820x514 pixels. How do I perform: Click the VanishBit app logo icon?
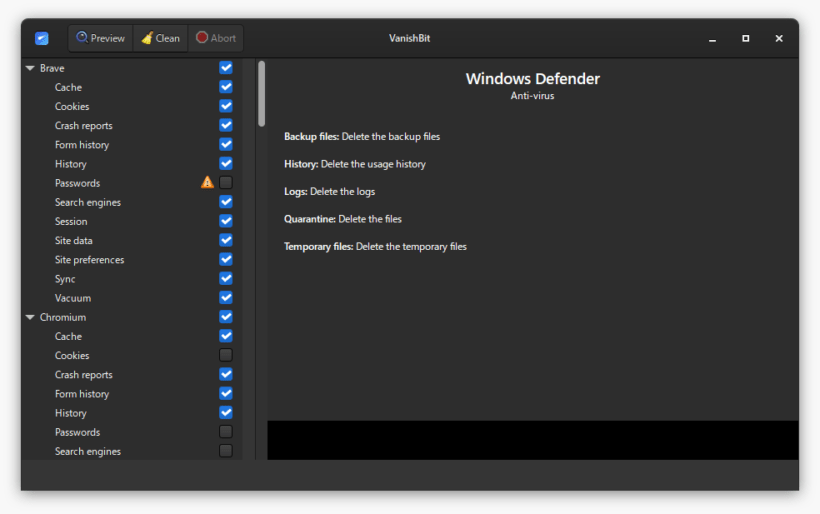click(42, 38)
